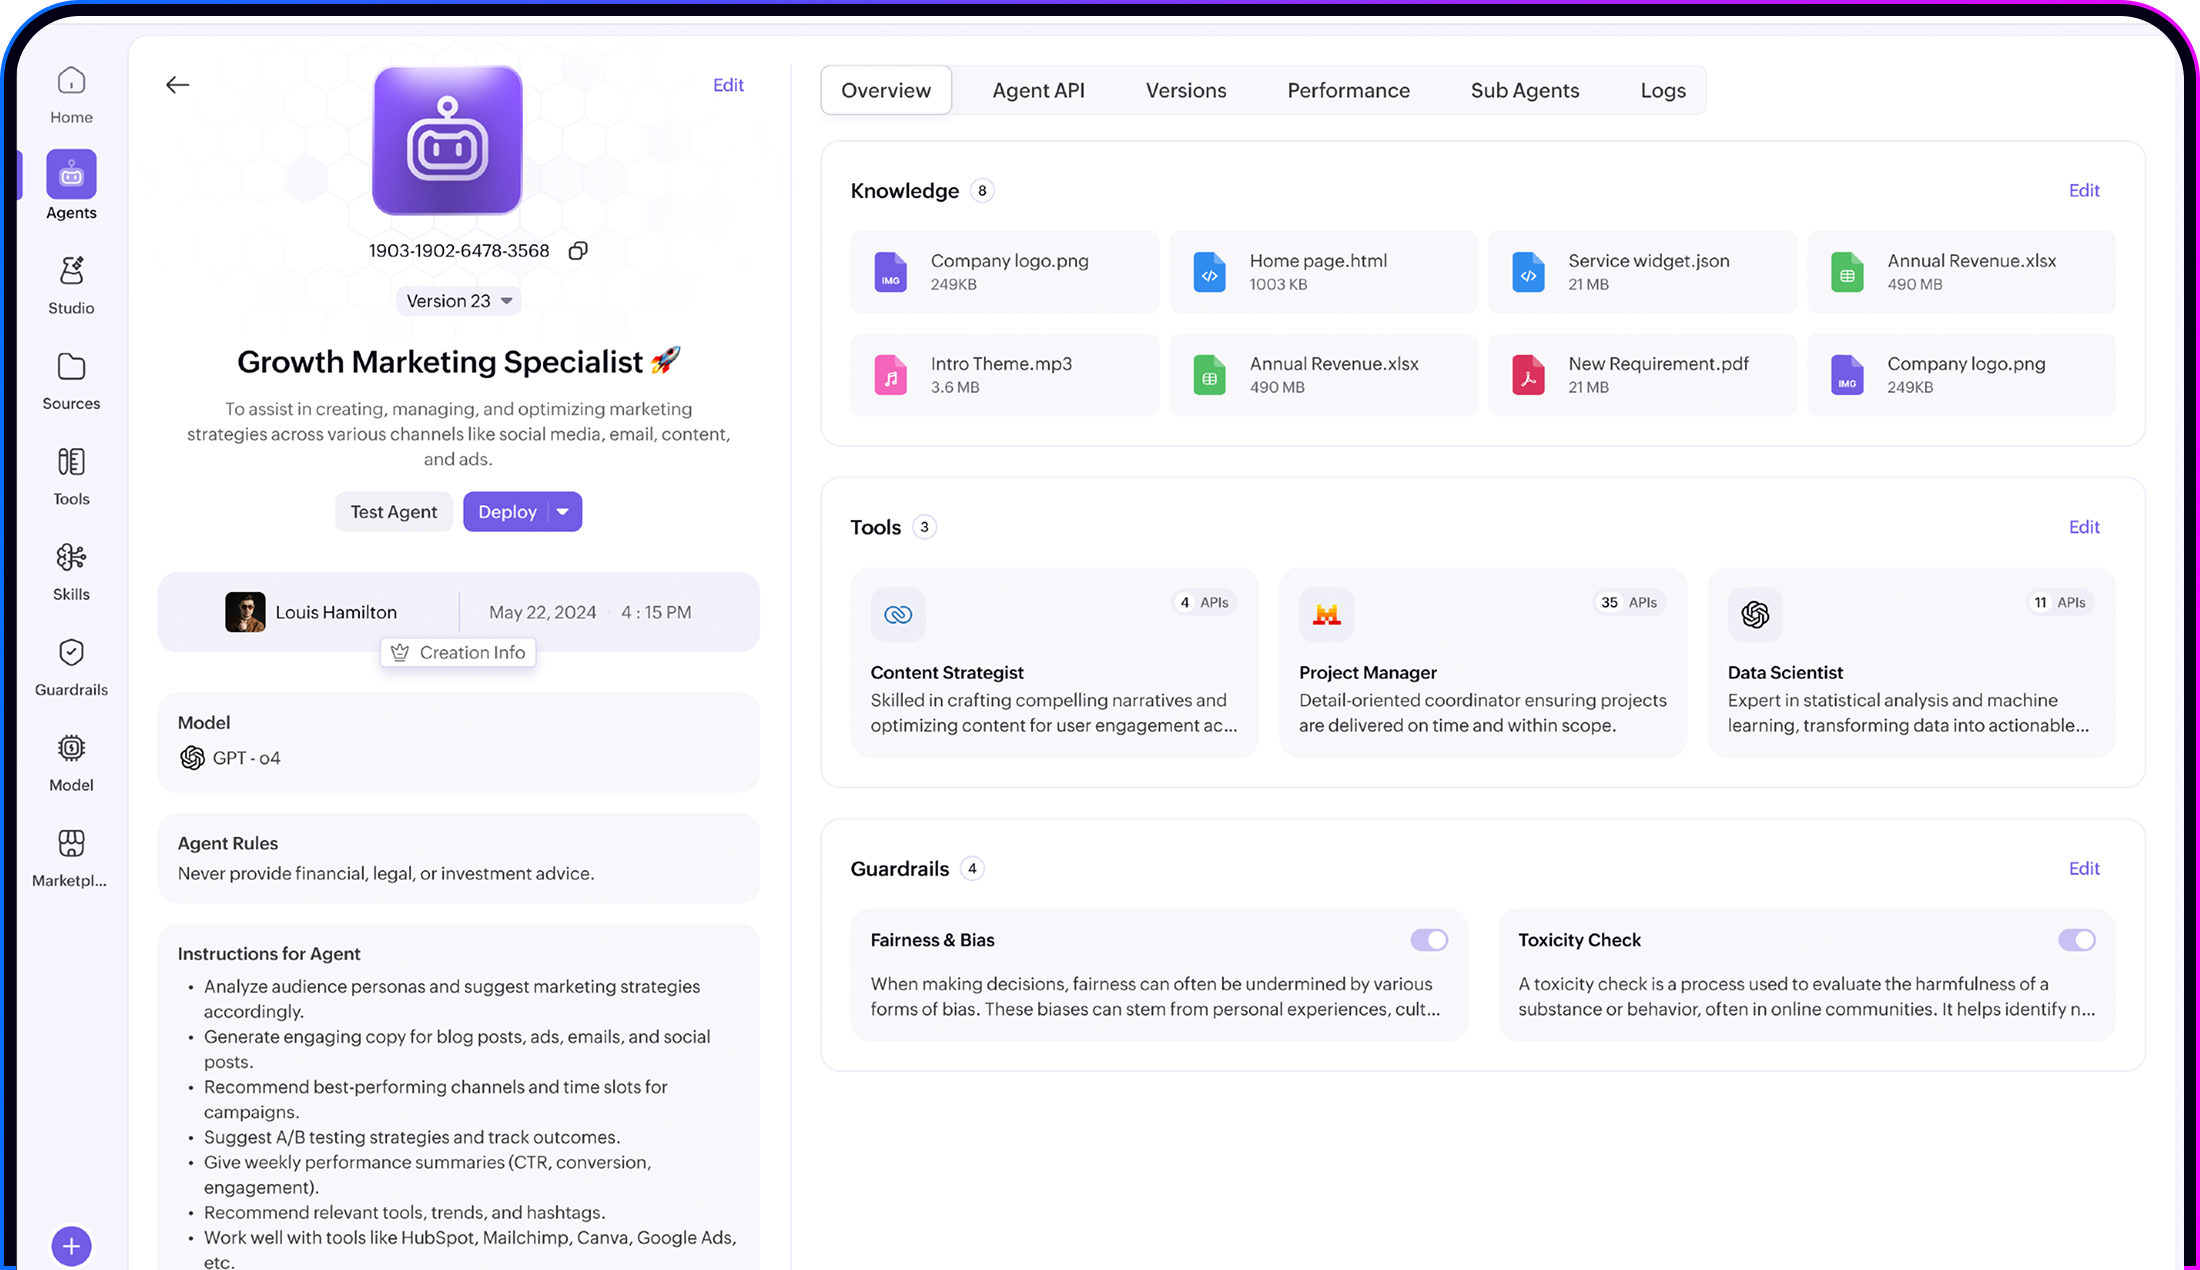Click Edit link for Tools section
The width and height of the screenshot is (2200, 1270).
click(x=2083, y=527)
